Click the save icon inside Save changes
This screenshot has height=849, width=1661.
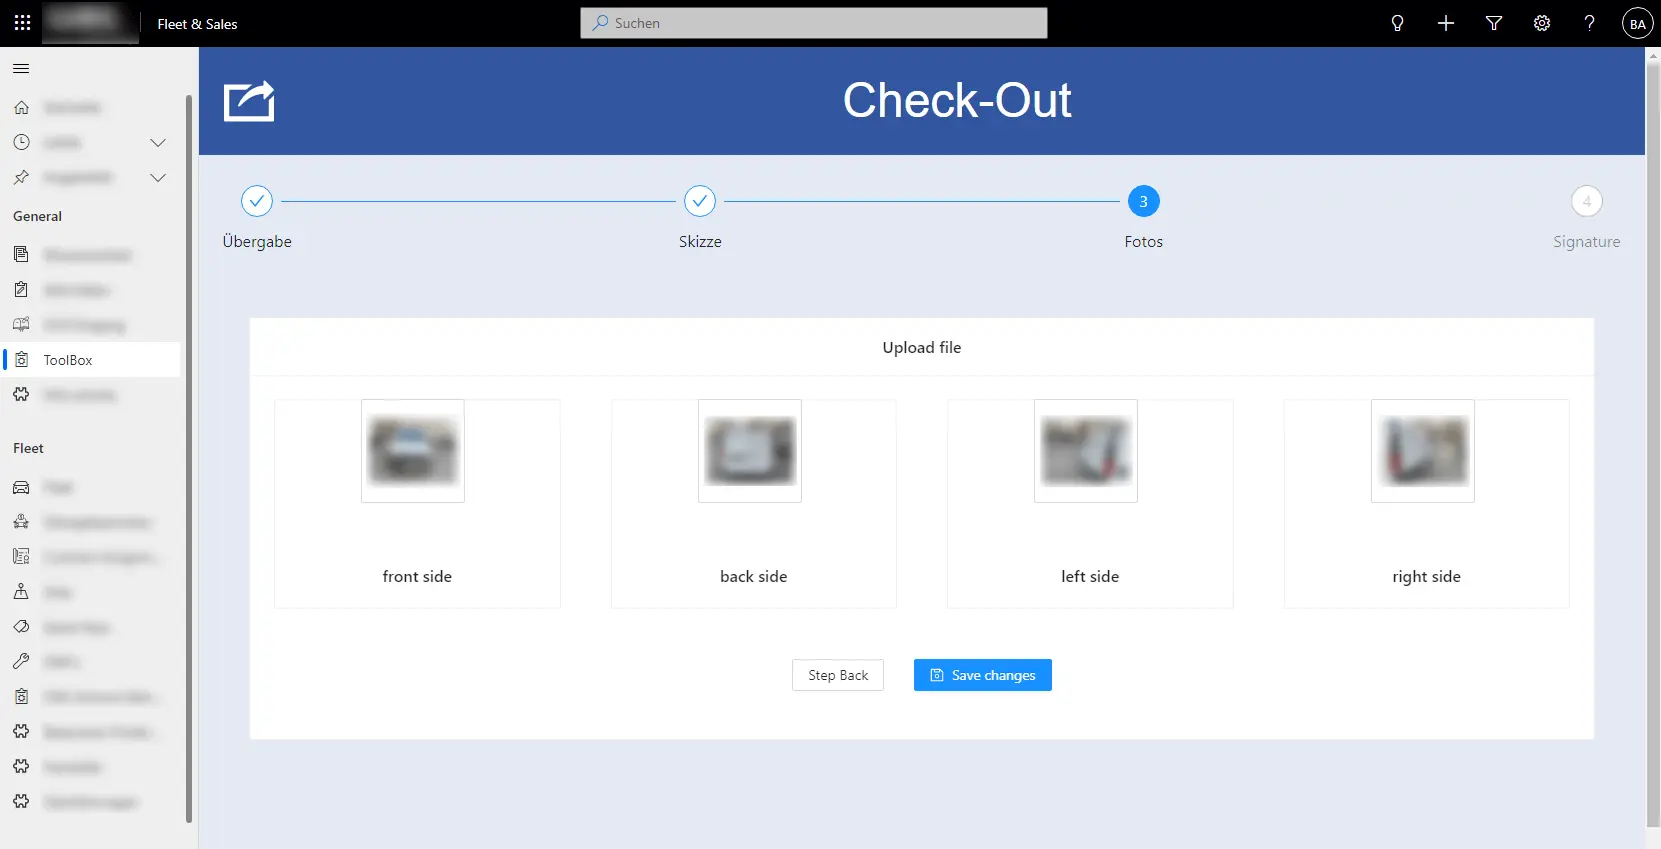tap(937, 675)
